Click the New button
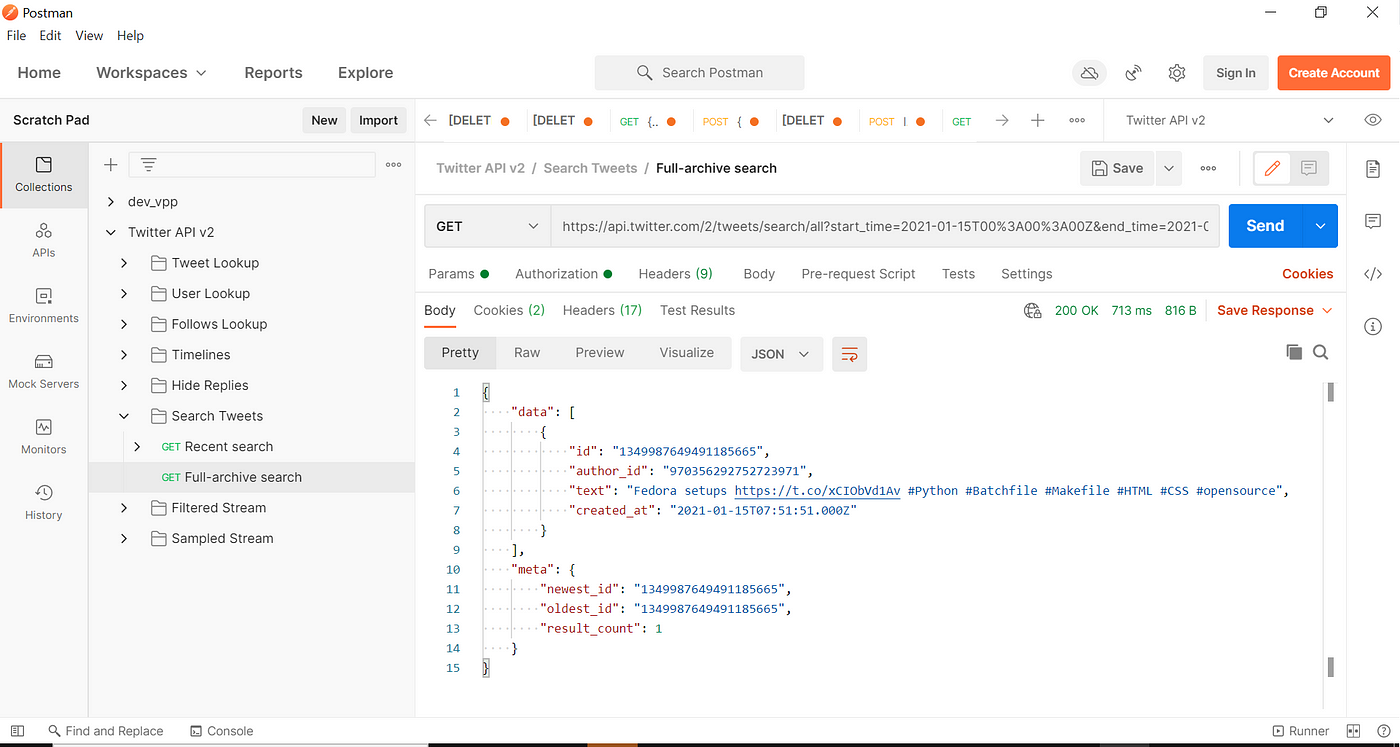1400x747 pixels. [324, 120]
